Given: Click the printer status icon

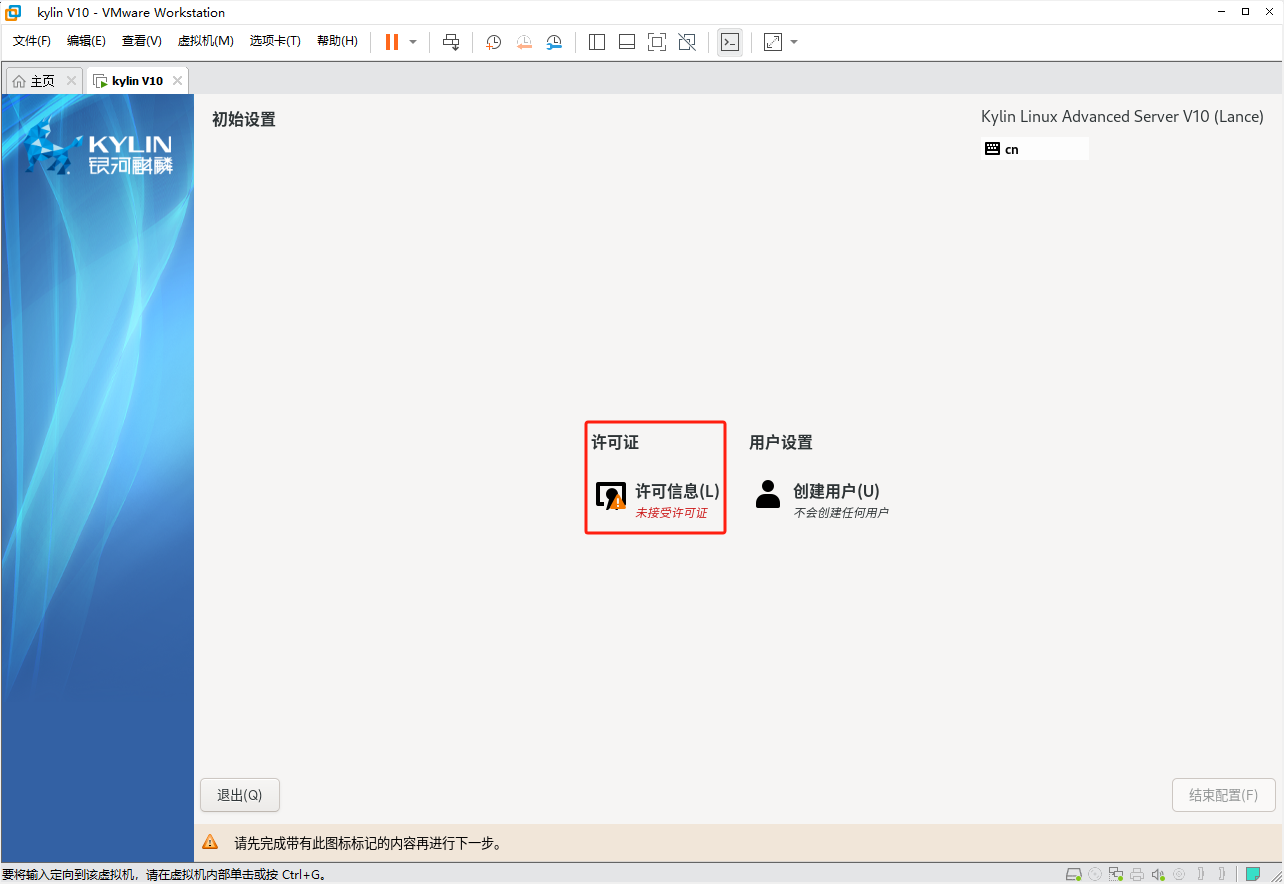Looking at the screenshot, I should click(x=1137, y=874).
